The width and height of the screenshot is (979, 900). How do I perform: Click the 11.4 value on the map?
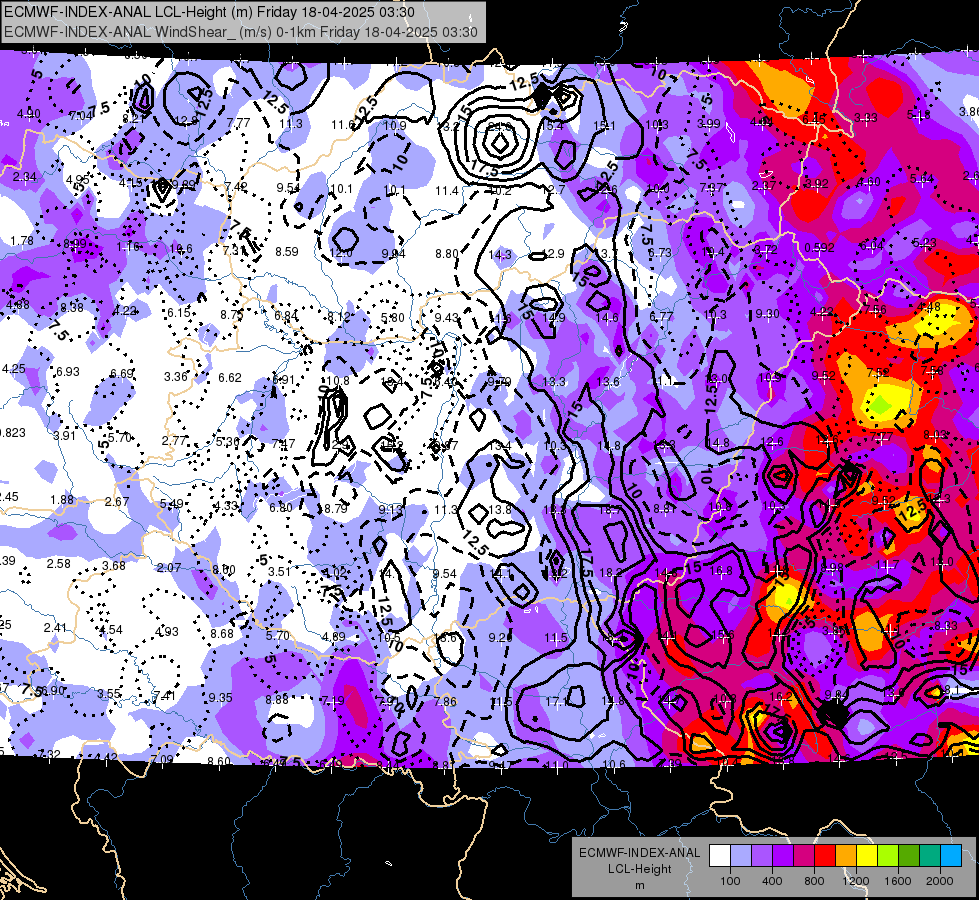[447, 190]
